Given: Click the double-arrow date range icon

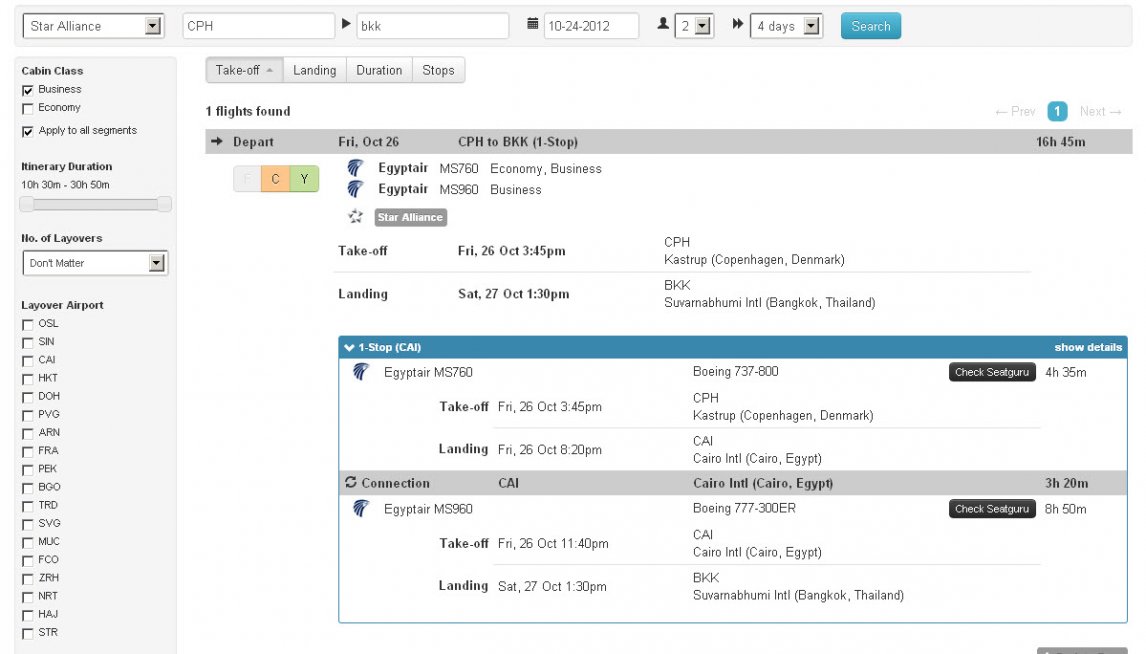Looking at the screenshot, I should click(737, 24).
